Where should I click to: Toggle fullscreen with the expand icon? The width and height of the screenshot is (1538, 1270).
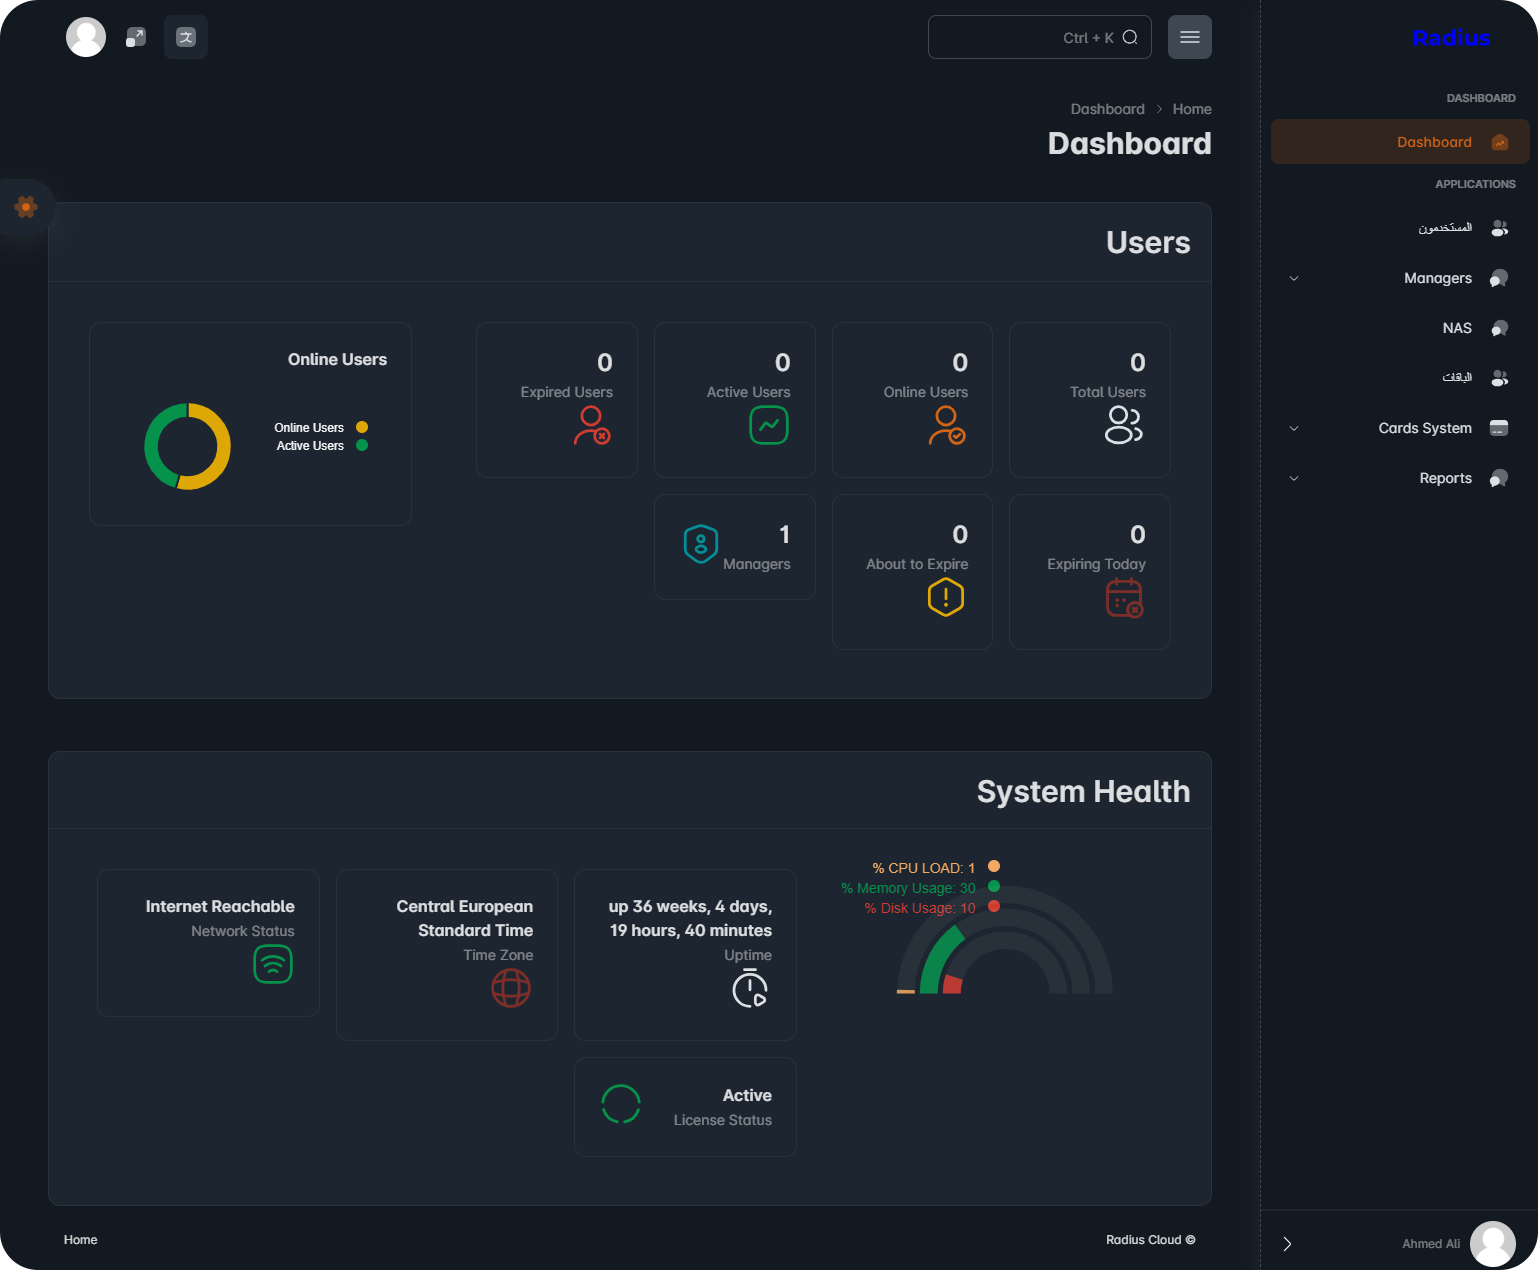click(136, 37)
